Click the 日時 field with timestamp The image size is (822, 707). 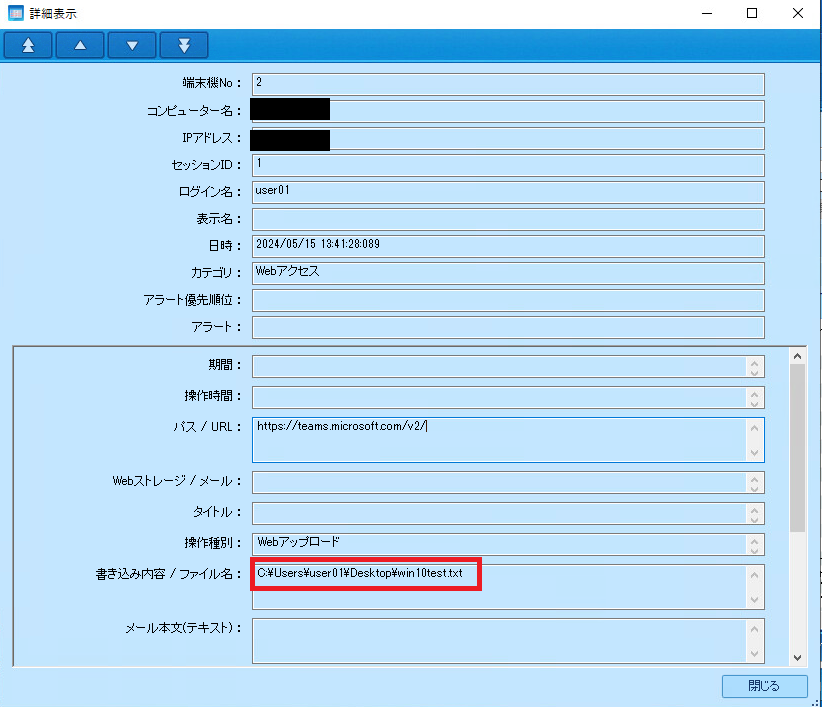pos(507,246)
